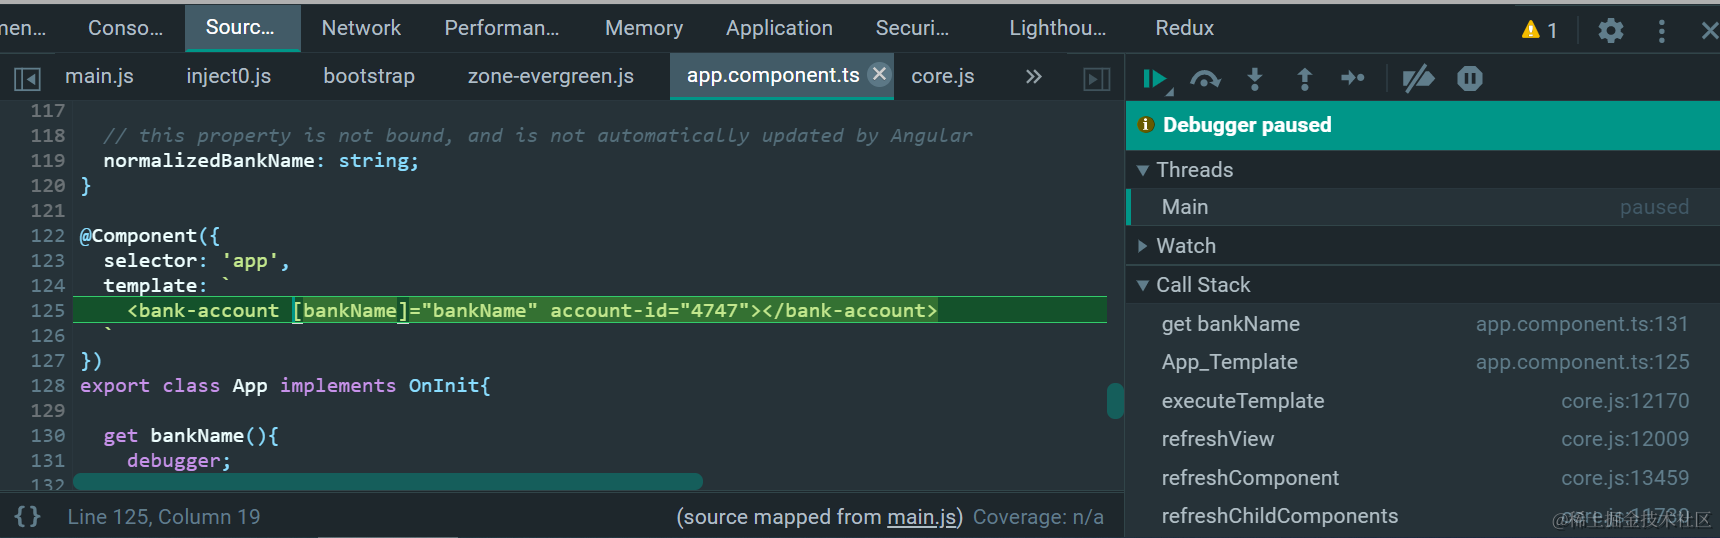Screen dimensions: 1720x538
Task: Pretty print the source file
Action: pos(27,517)
